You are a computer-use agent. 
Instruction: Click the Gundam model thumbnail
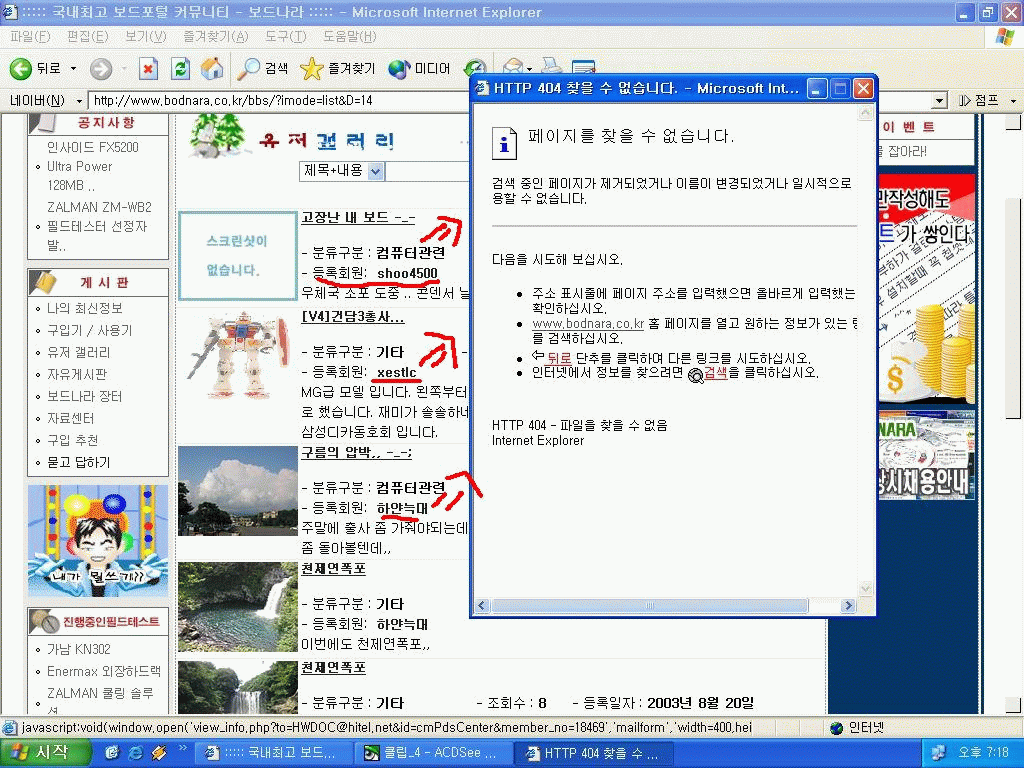tap(238, 356)
